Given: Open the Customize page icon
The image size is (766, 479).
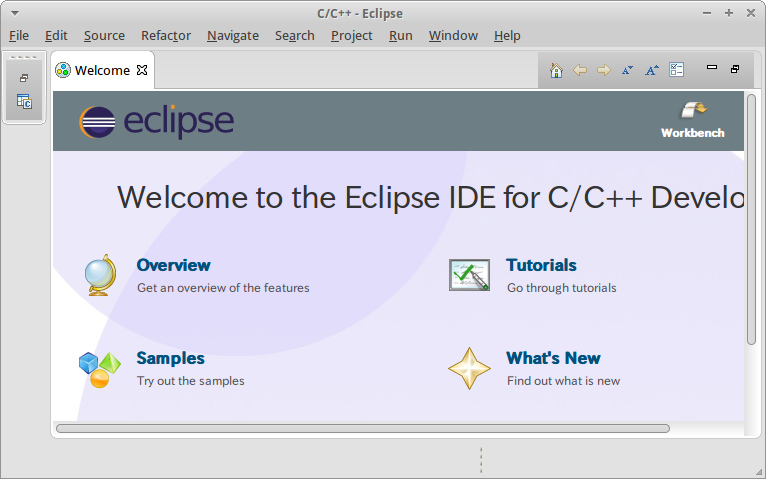Looking at the screenshot, I should [x=677, y=70].
